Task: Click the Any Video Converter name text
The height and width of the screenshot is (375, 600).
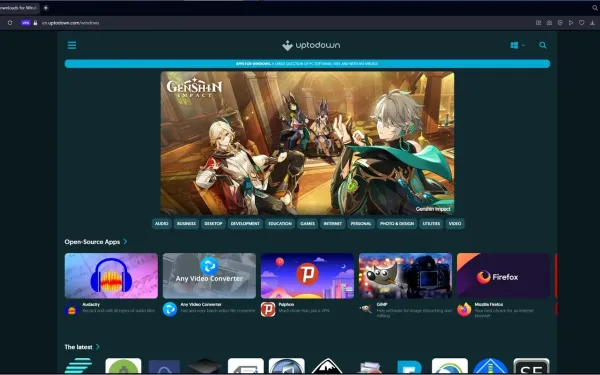Action: (201, 305)
